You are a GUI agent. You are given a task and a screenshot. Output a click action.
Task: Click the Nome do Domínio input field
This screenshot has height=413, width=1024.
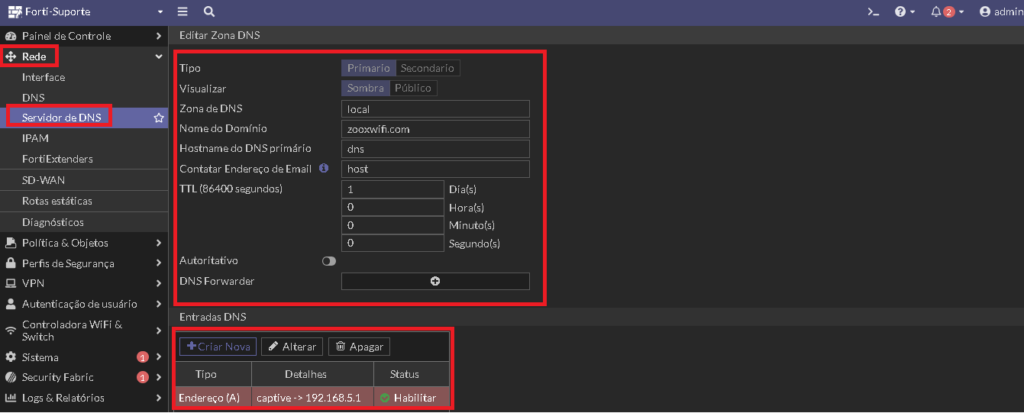pyautogui.click(x=435, y=129)
